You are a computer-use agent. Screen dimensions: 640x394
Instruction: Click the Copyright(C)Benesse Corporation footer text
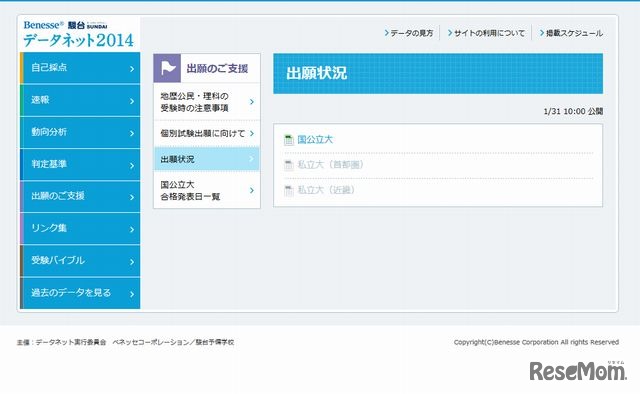coord(536,342)
